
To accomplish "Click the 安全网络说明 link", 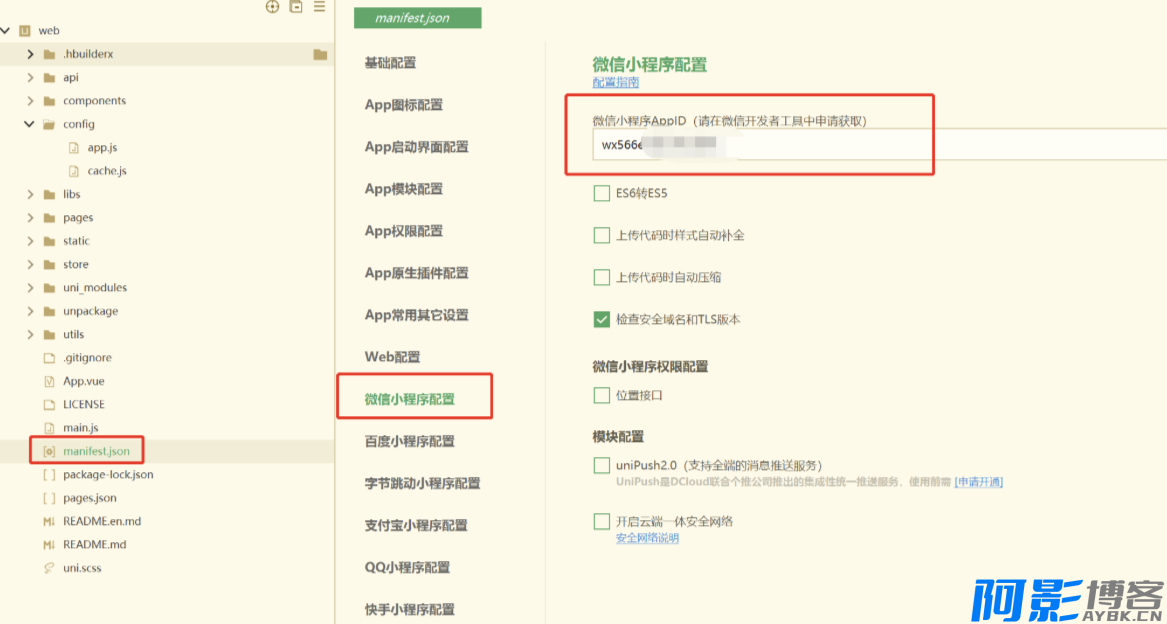I will coord(647,538).
